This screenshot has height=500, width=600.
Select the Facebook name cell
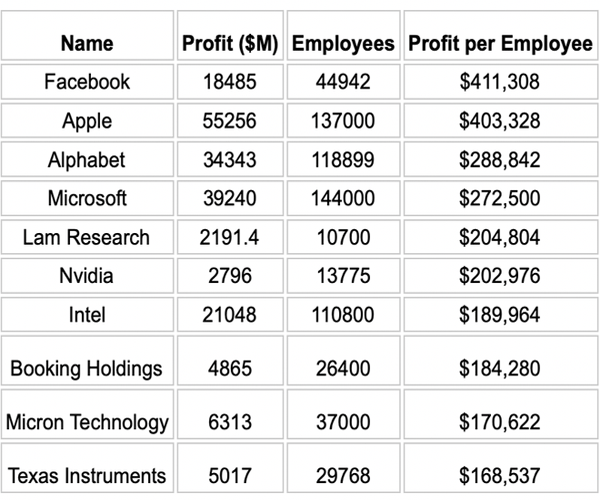(87, 82)
